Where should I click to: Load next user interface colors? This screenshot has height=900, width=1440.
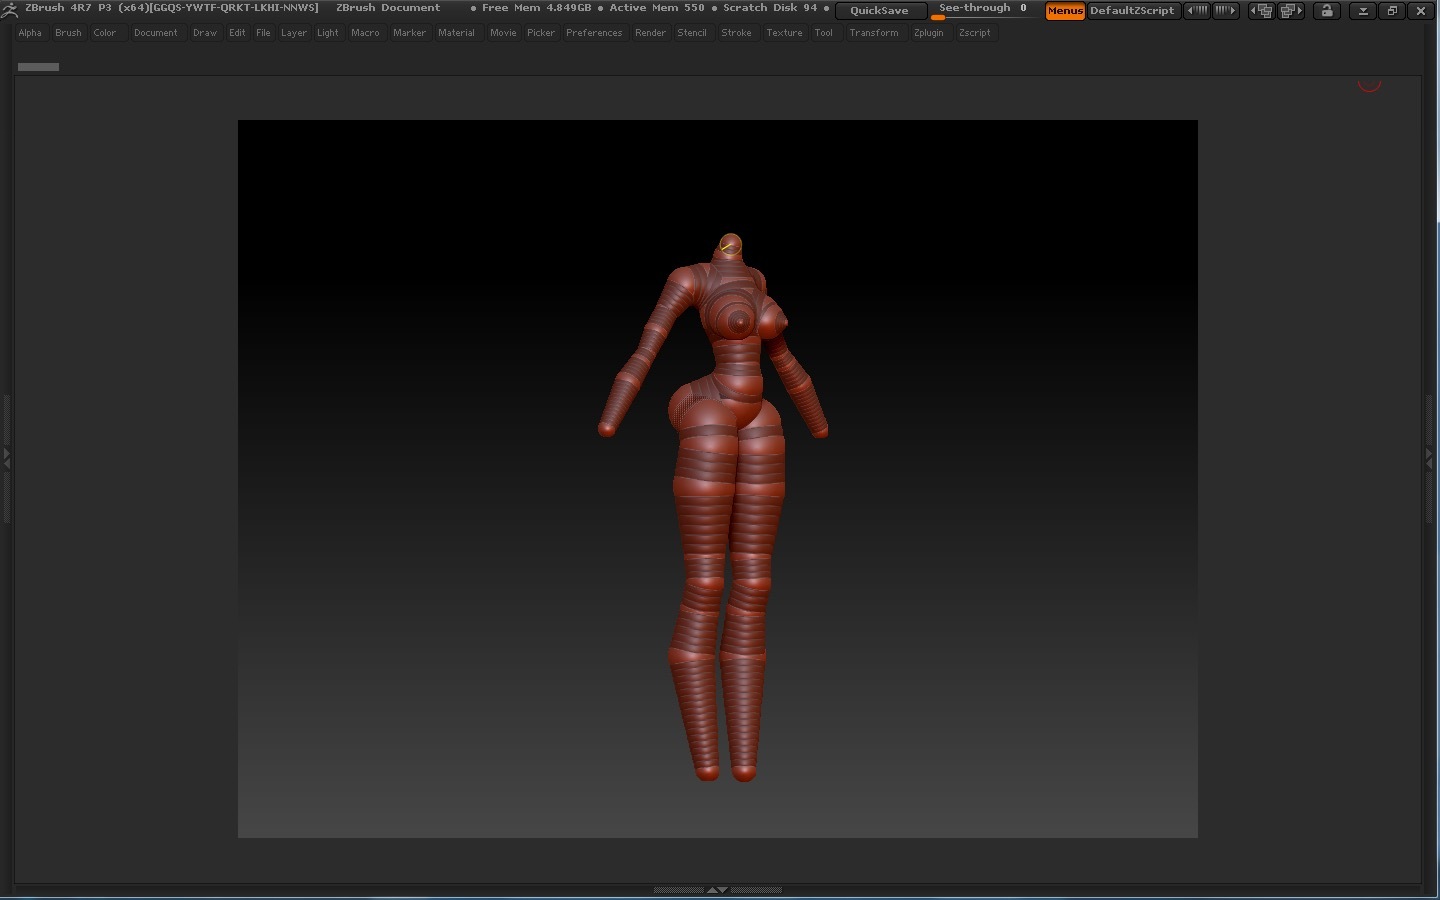pyautogui.click(x=1226, y=10)
